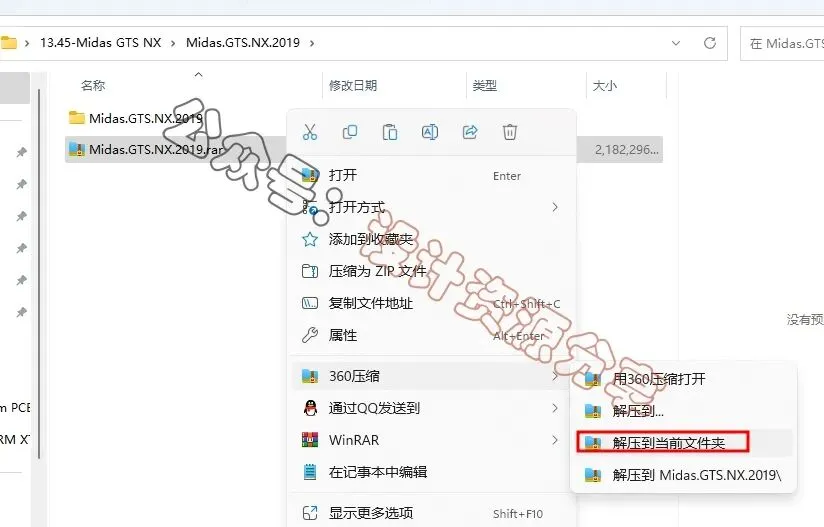The image size is (824, 527).
Task: Select 打开 menu entry
Action: pyautogui.click(x=431, y=175)
